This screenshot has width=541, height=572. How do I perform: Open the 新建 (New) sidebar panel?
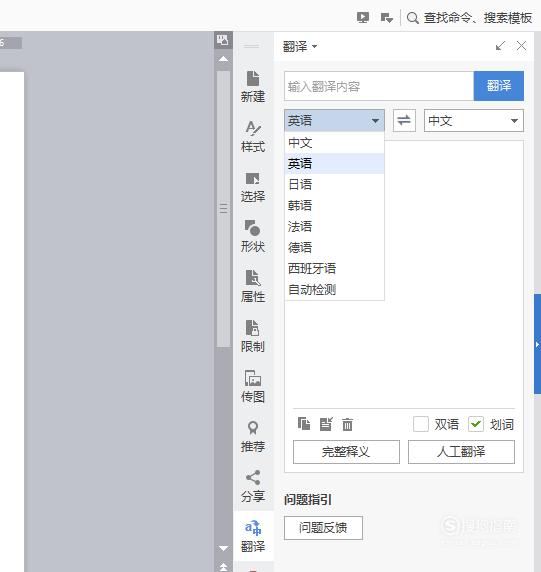click(253, 86)
